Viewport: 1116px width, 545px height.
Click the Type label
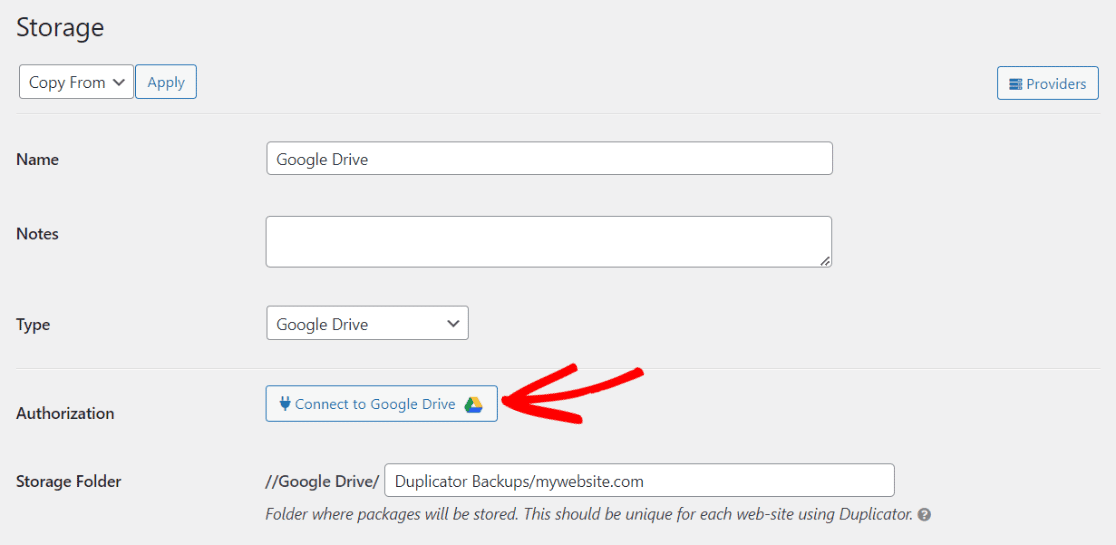(x=33, y=325)
